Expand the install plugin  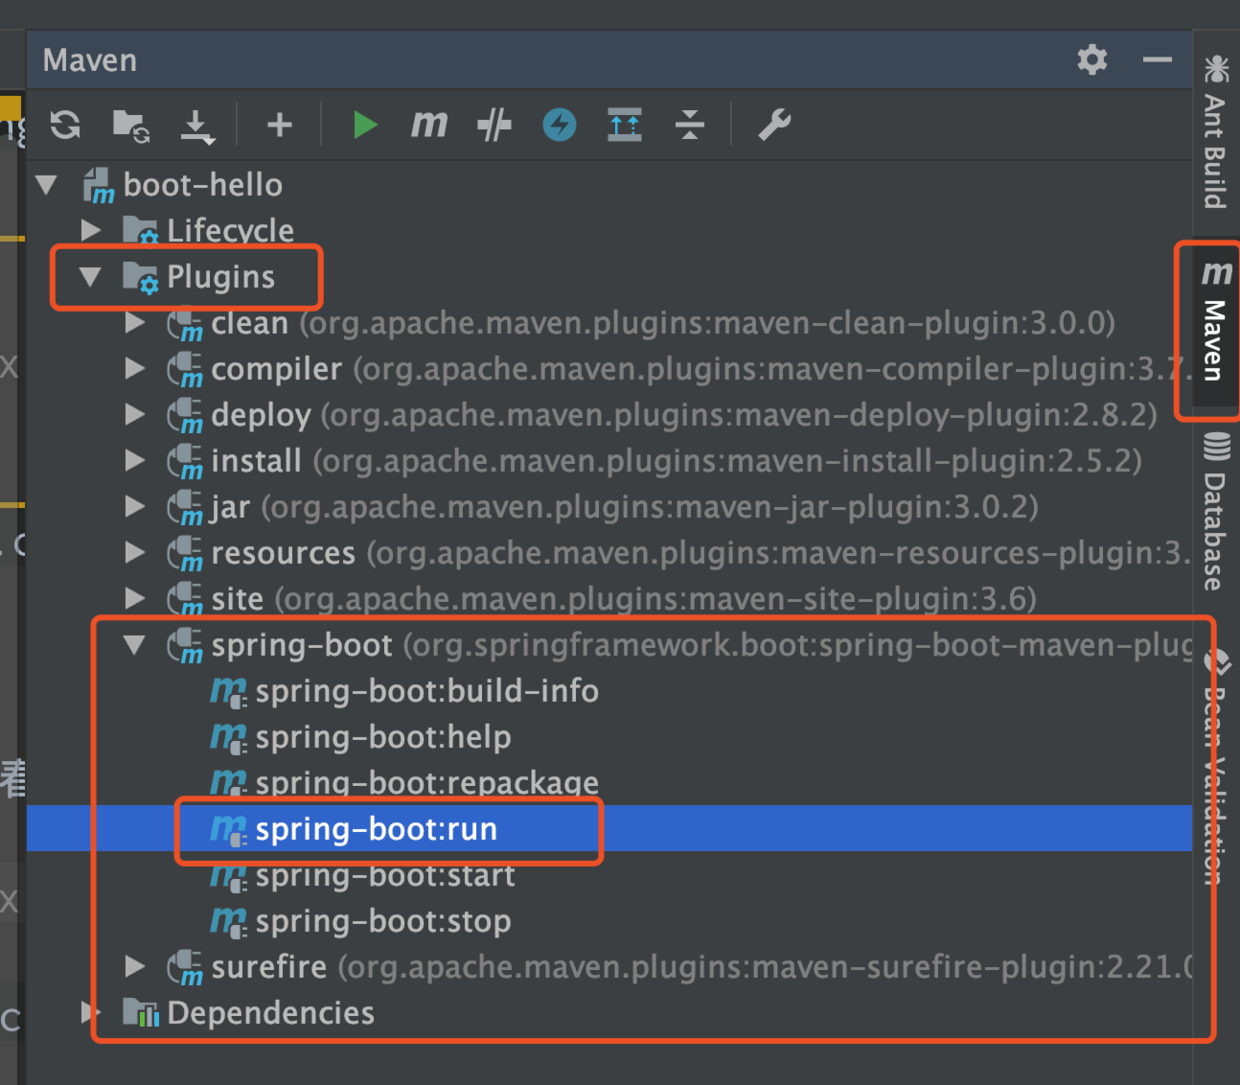[x=135, y=461]
